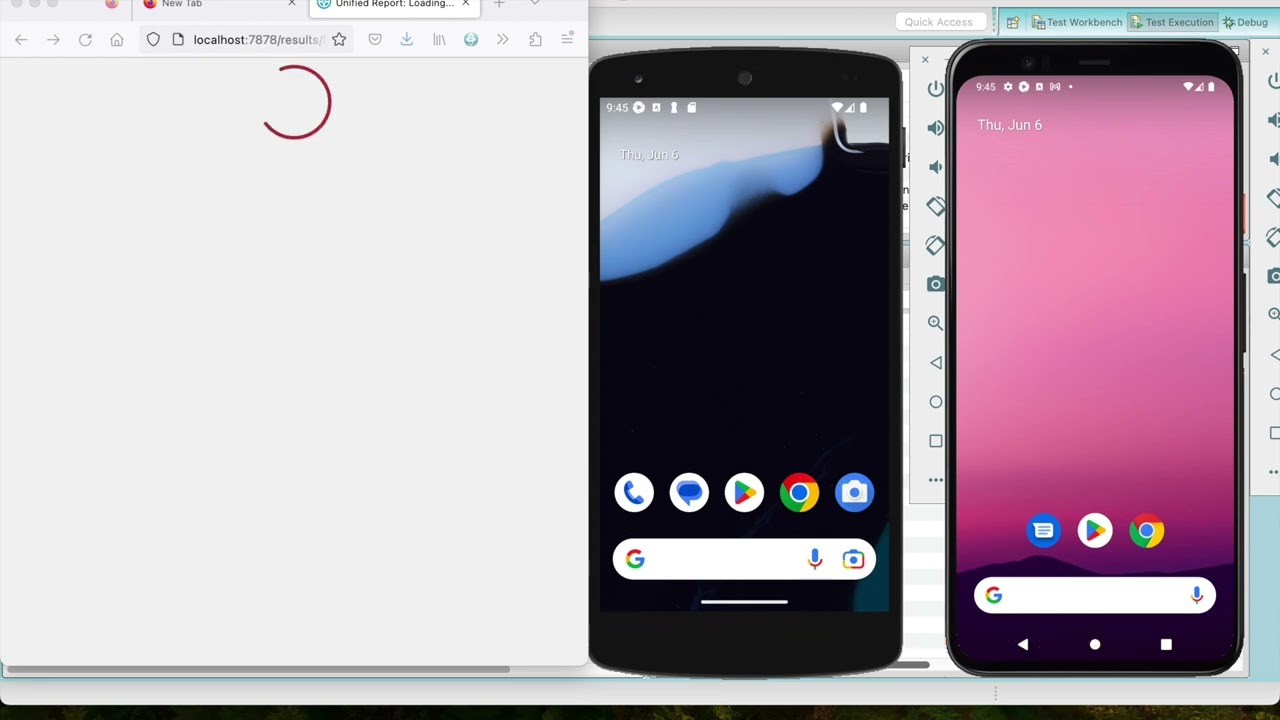The image size is (1280, 720).
Task: Open the Firefox hamburger menu
Action: [567, 39]
